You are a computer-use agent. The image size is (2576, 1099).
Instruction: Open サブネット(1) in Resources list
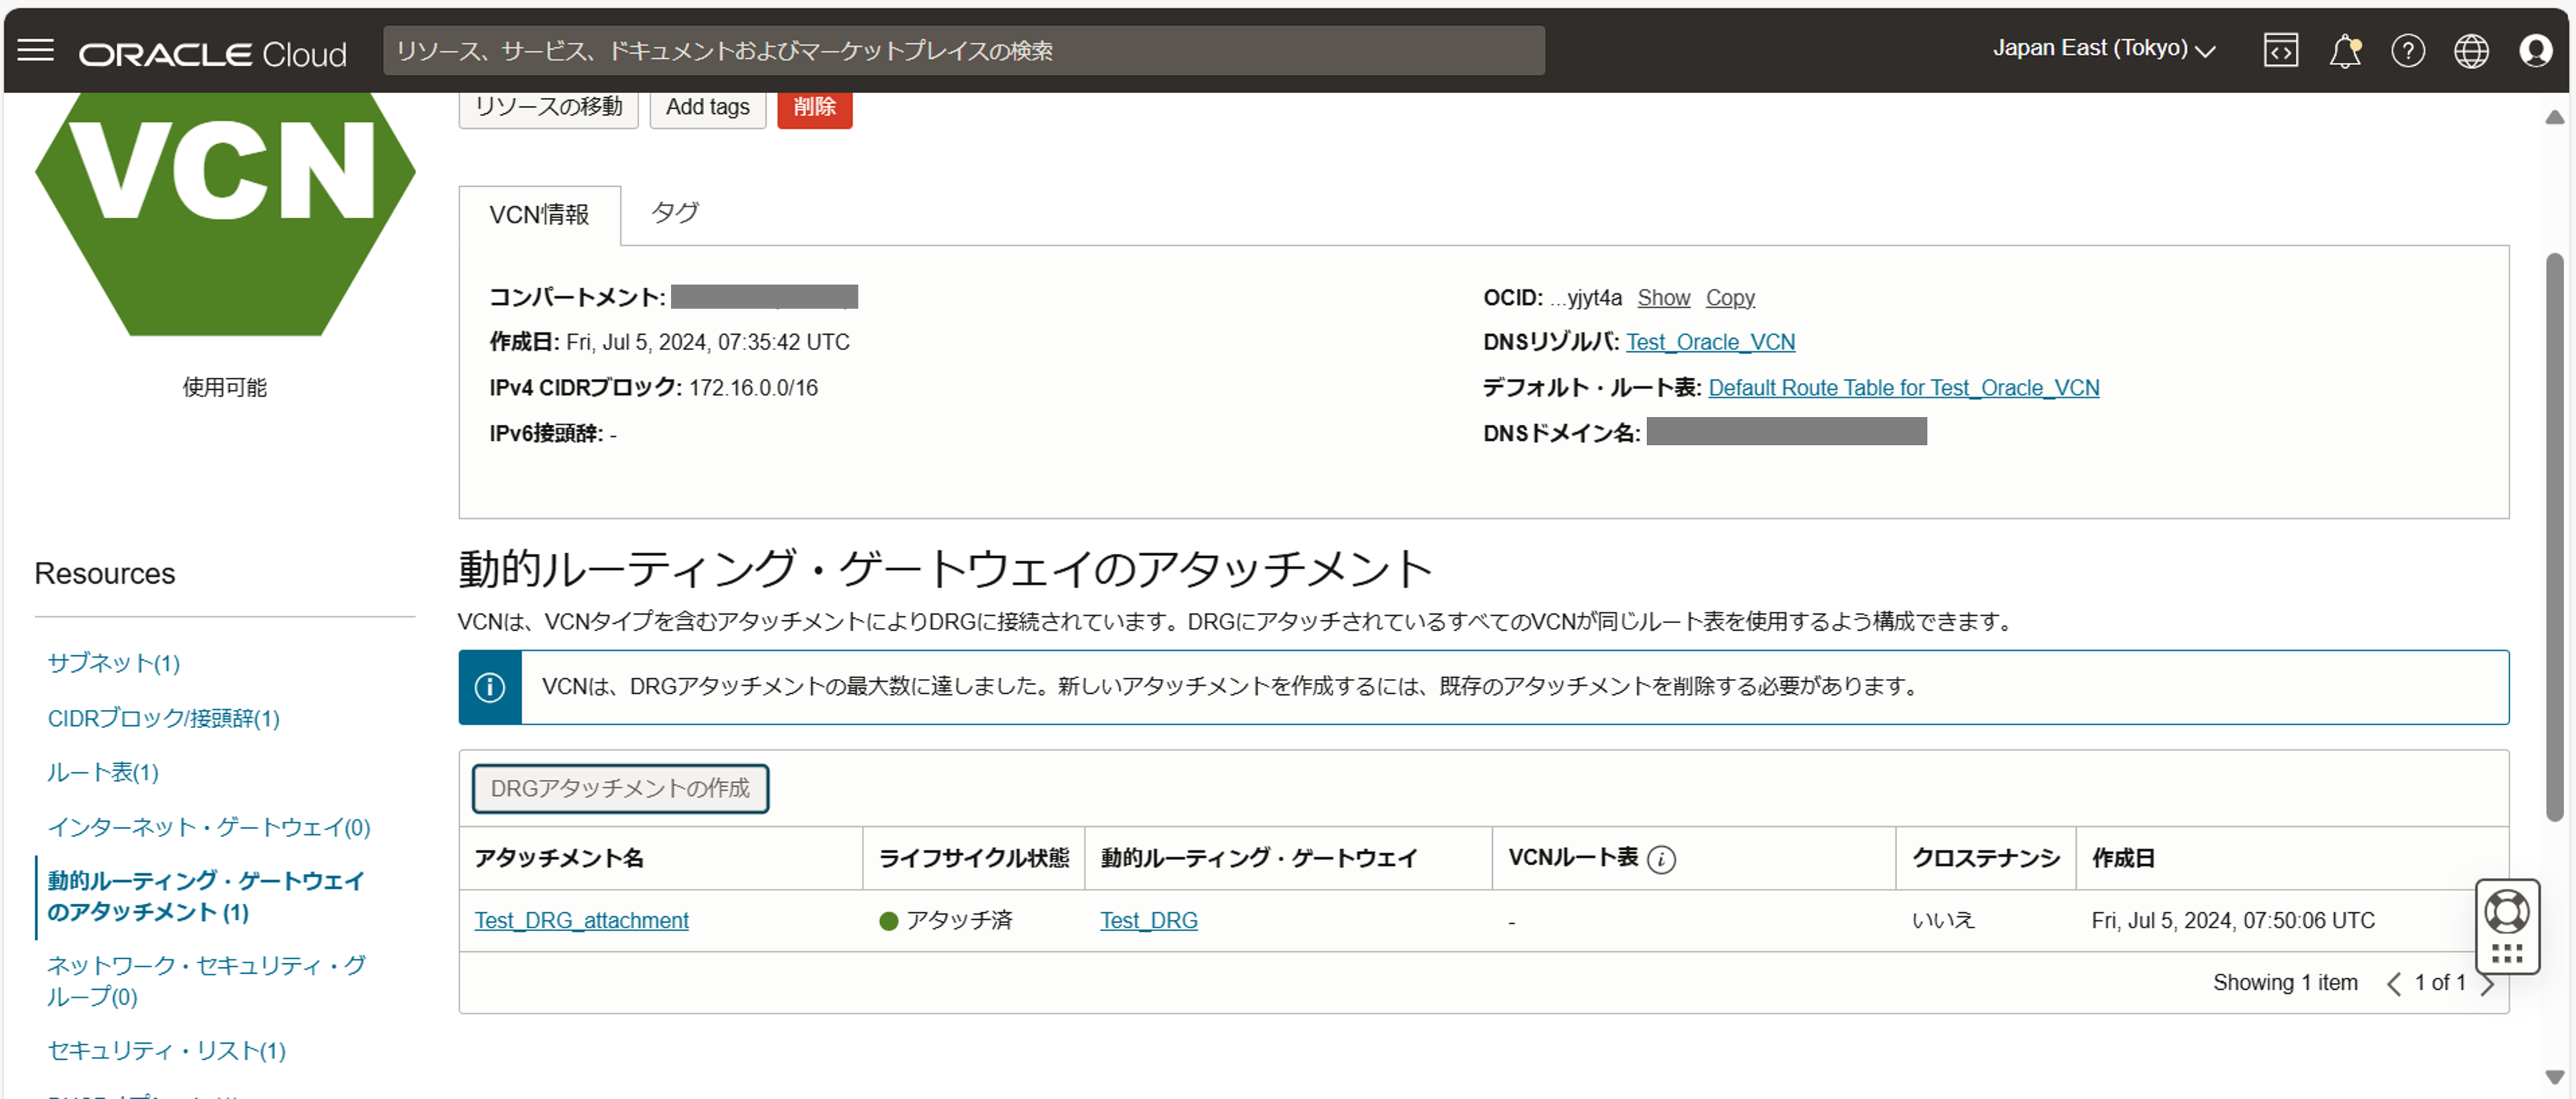pyautogui.click(x=113, y=663)
